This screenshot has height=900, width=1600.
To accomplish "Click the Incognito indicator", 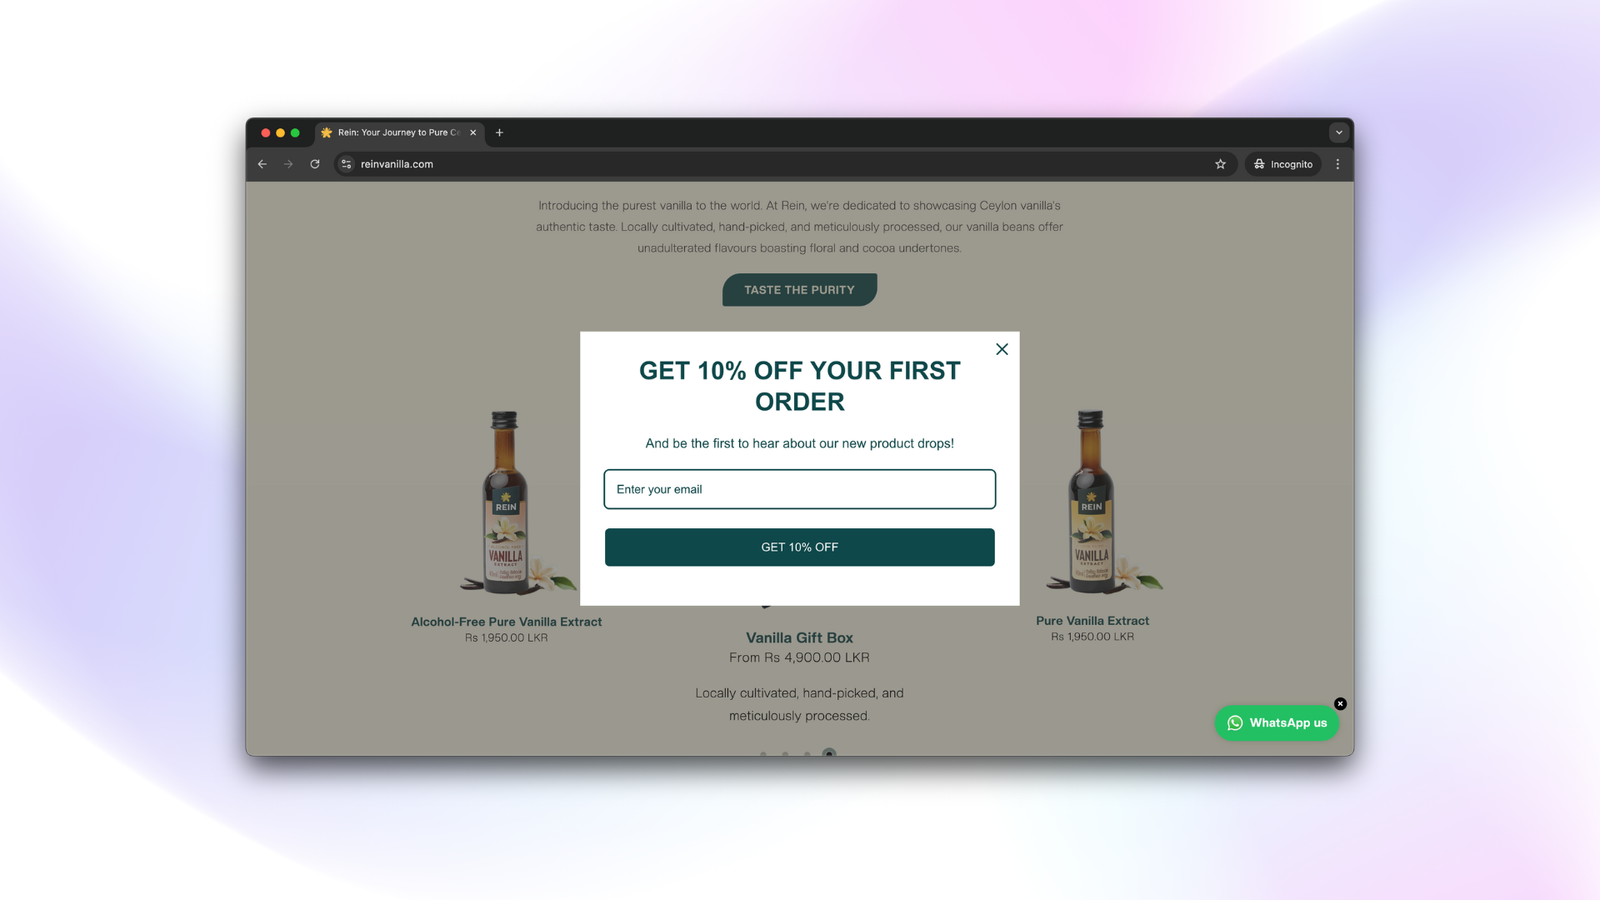I will pos(1283,164).
